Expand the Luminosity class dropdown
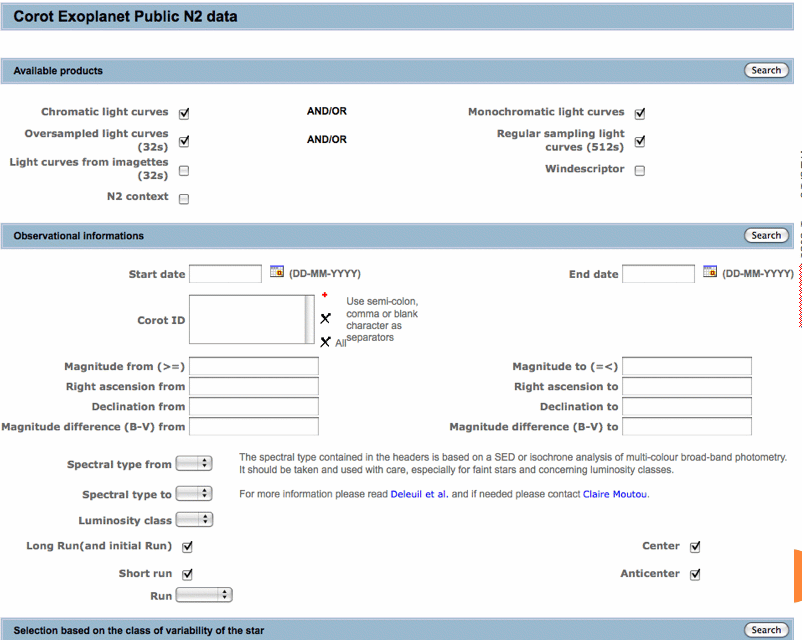Viewport: 802px width, 640px height. 194,519
